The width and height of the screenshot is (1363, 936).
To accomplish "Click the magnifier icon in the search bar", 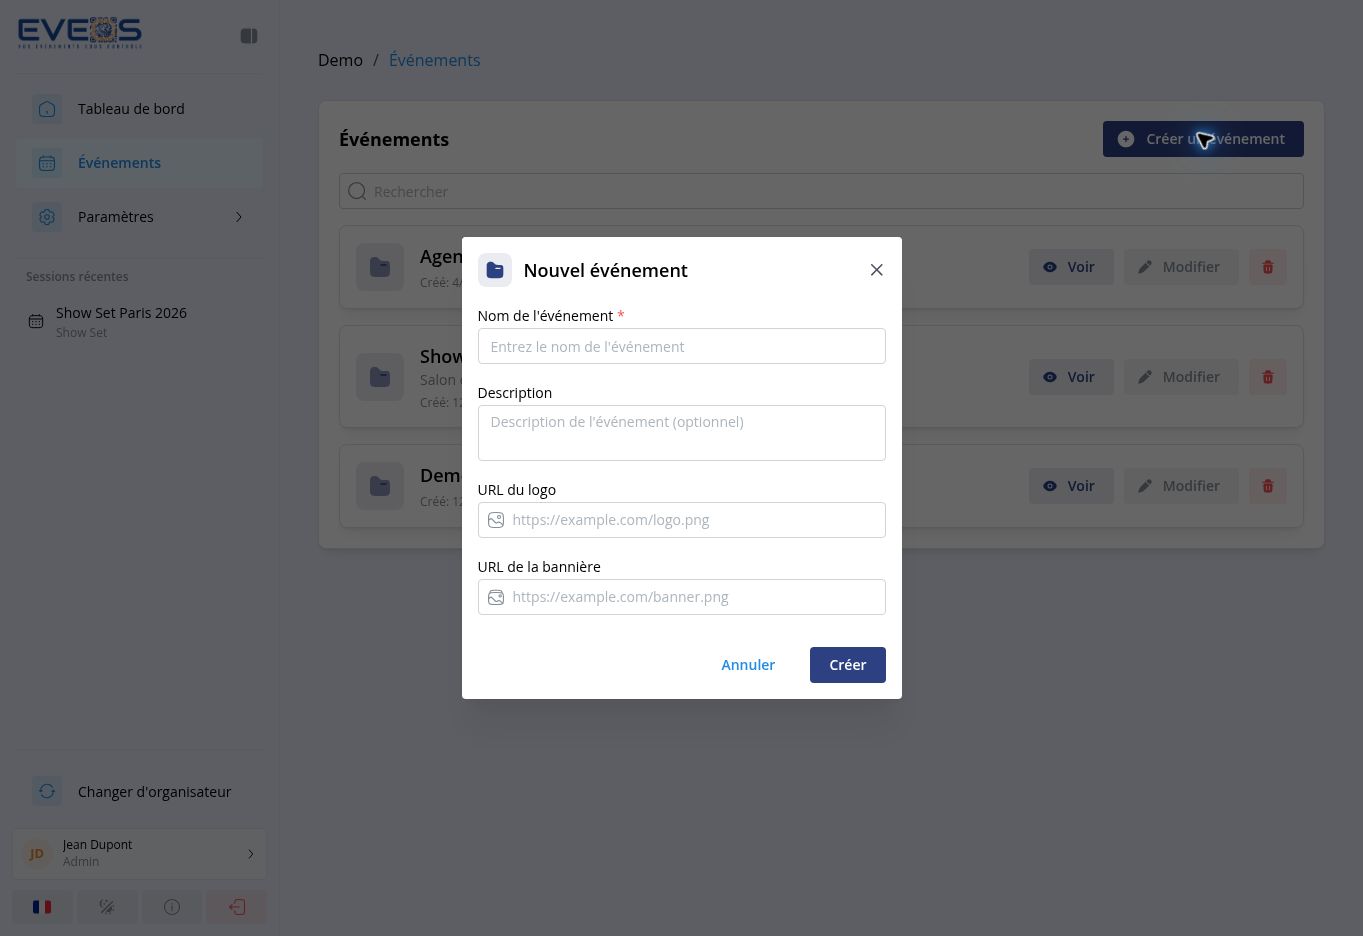I will click(357, 192).
